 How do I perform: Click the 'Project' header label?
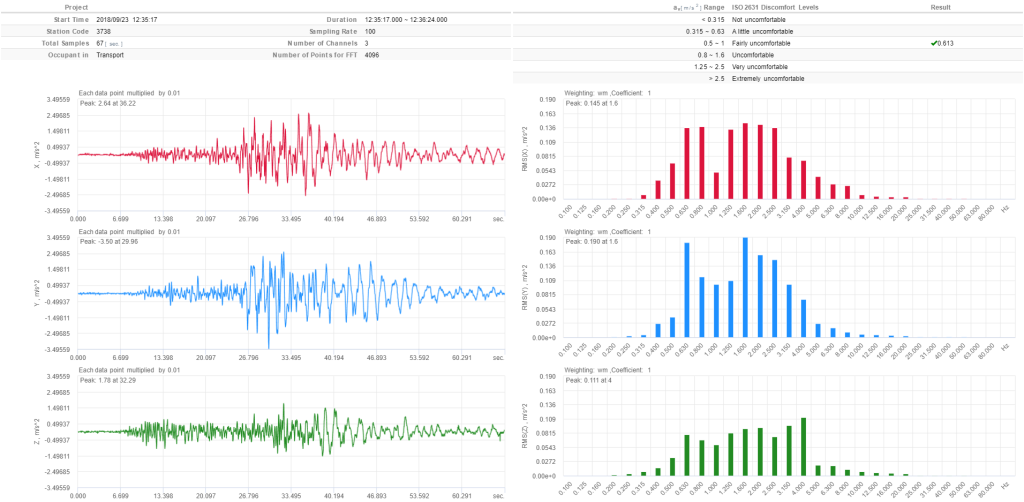(50, 7)
